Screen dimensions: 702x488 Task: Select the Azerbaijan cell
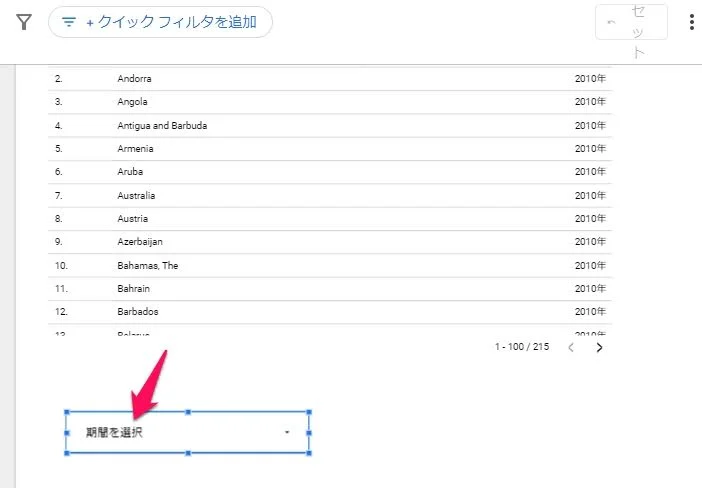140,242
